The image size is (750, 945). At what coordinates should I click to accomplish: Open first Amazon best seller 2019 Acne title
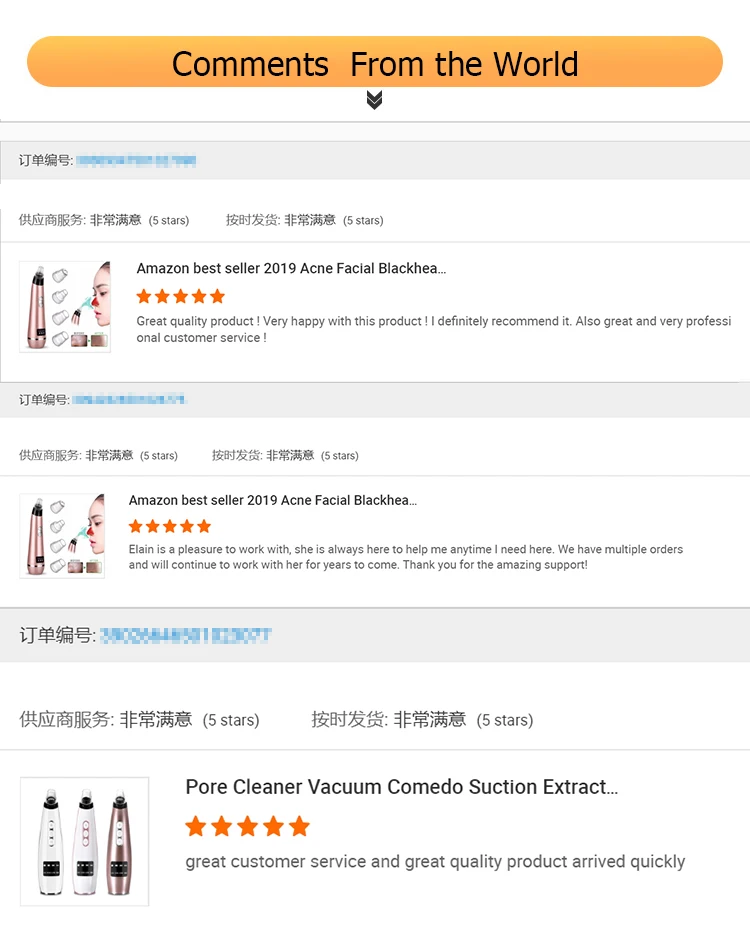click(291, 269)
